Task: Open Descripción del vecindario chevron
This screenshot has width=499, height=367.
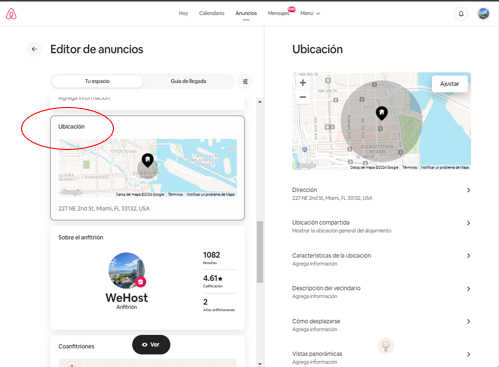Action: pos(468,289)
